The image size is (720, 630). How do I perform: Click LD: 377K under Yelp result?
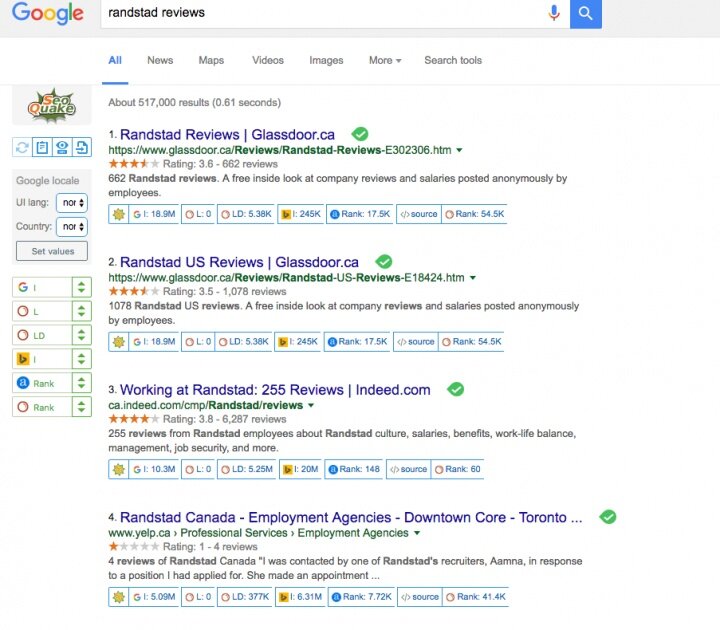point(245,597)
